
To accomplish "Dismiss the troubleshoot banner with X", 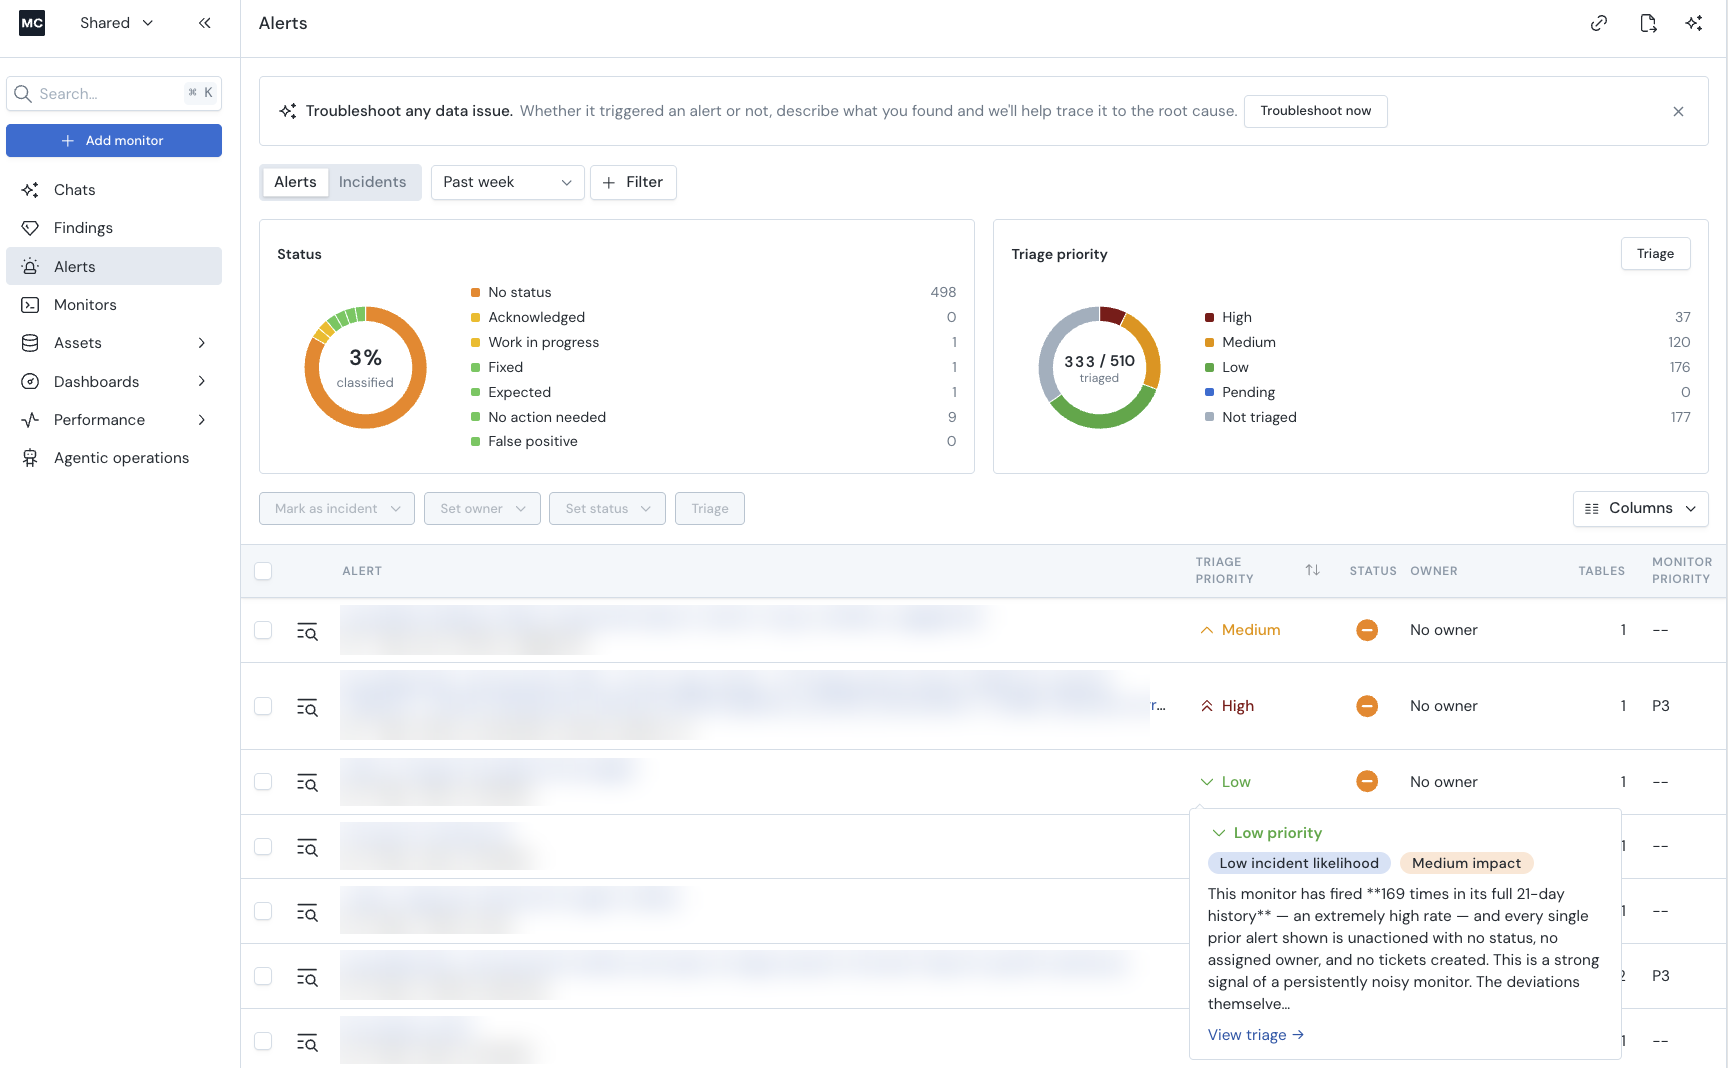I will 1678,111.
